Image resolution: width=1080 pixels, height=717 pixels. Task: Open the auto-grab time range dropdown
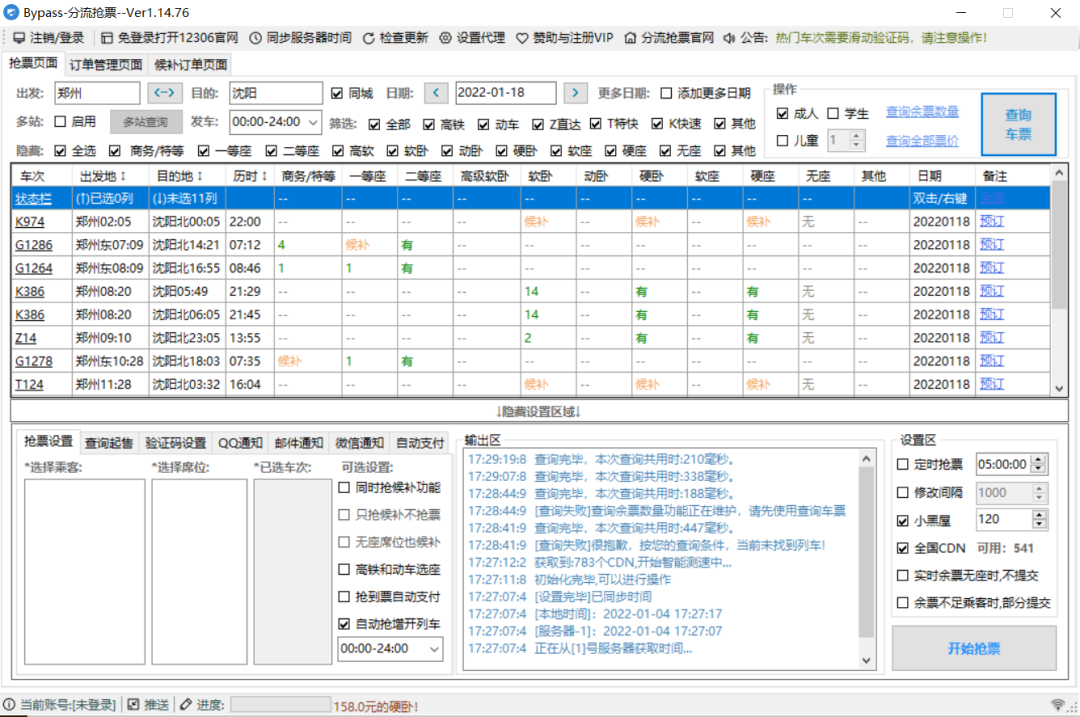coord(433,648)
